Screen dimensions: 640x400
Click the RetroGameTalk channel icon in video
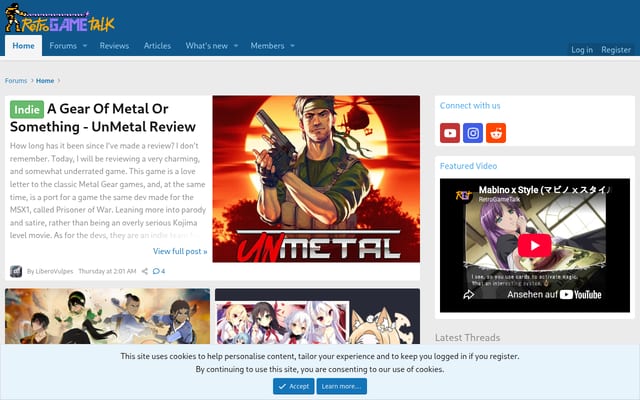tap(463, 195)
